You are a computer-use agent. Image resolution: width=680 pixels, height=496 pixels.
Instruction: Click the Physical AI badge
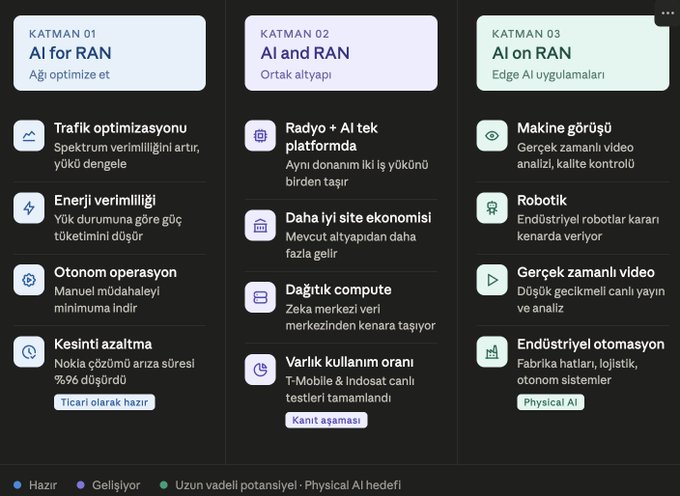(550, 402)
